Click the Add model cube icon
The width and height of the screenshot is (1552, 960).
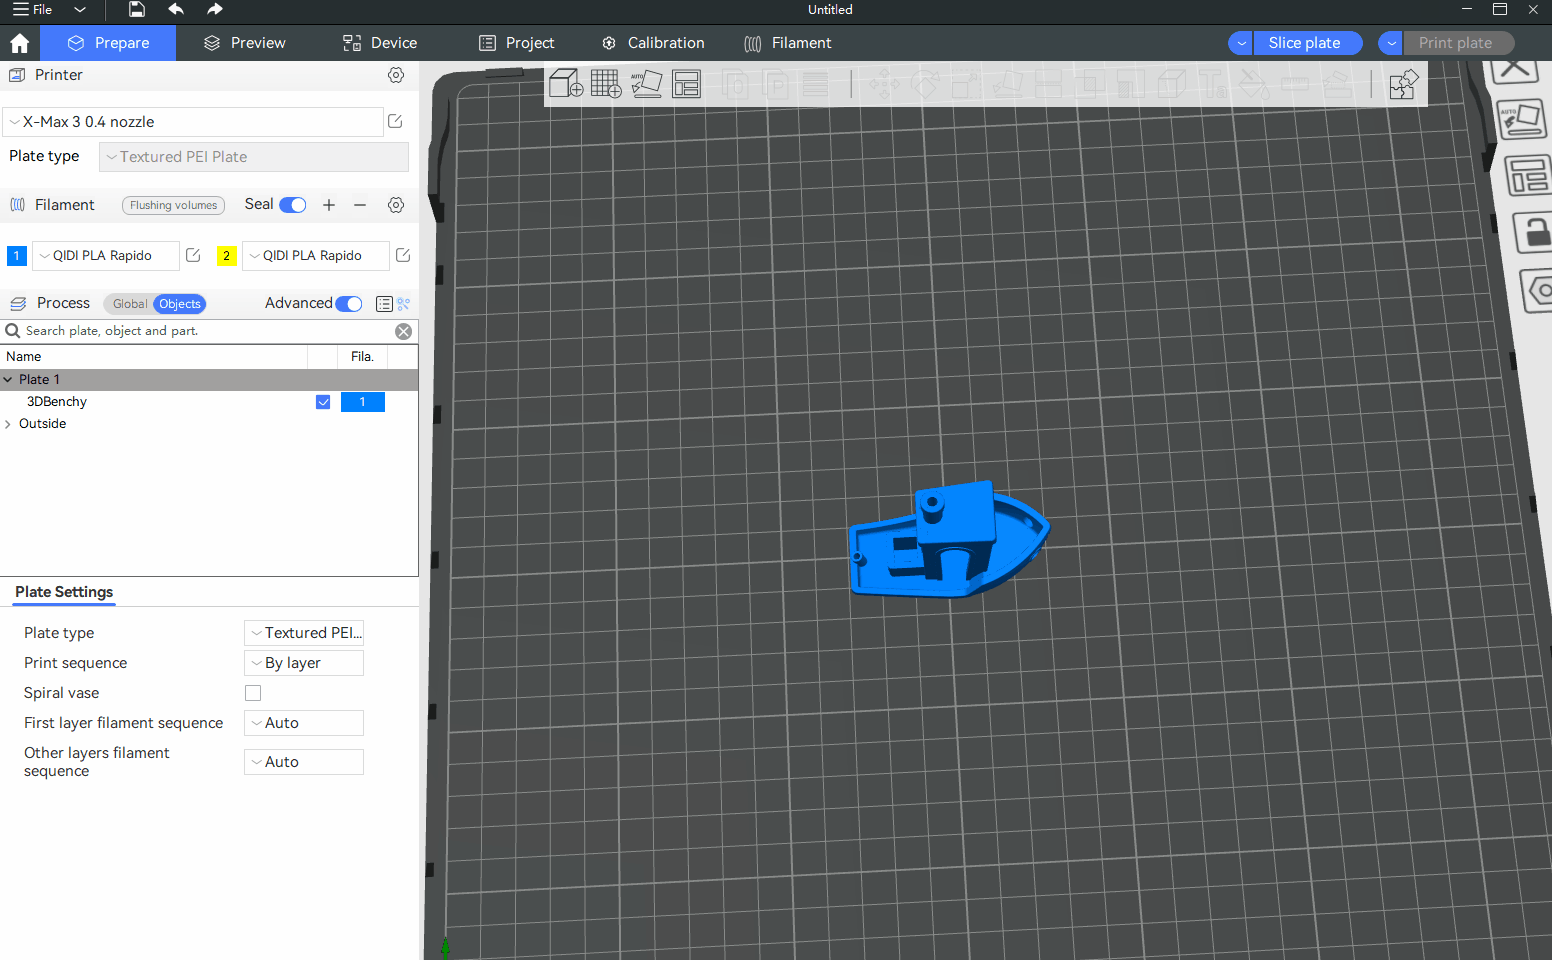point(566,84)
